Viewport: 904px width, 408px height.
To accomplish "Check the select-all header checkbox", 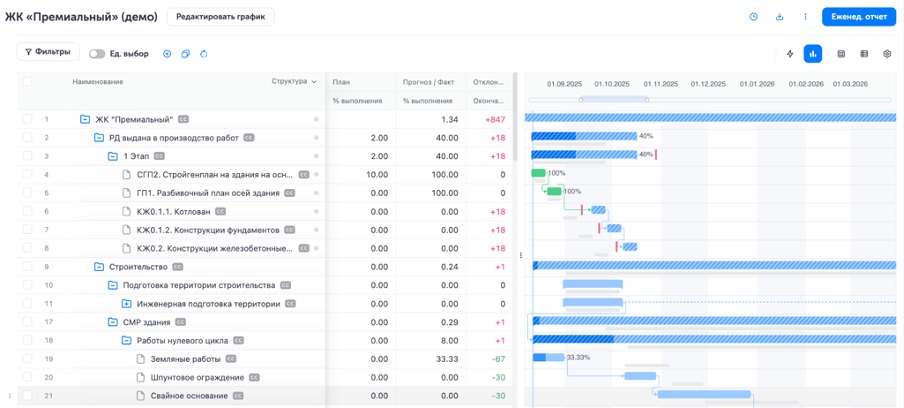I will (27, 82).
